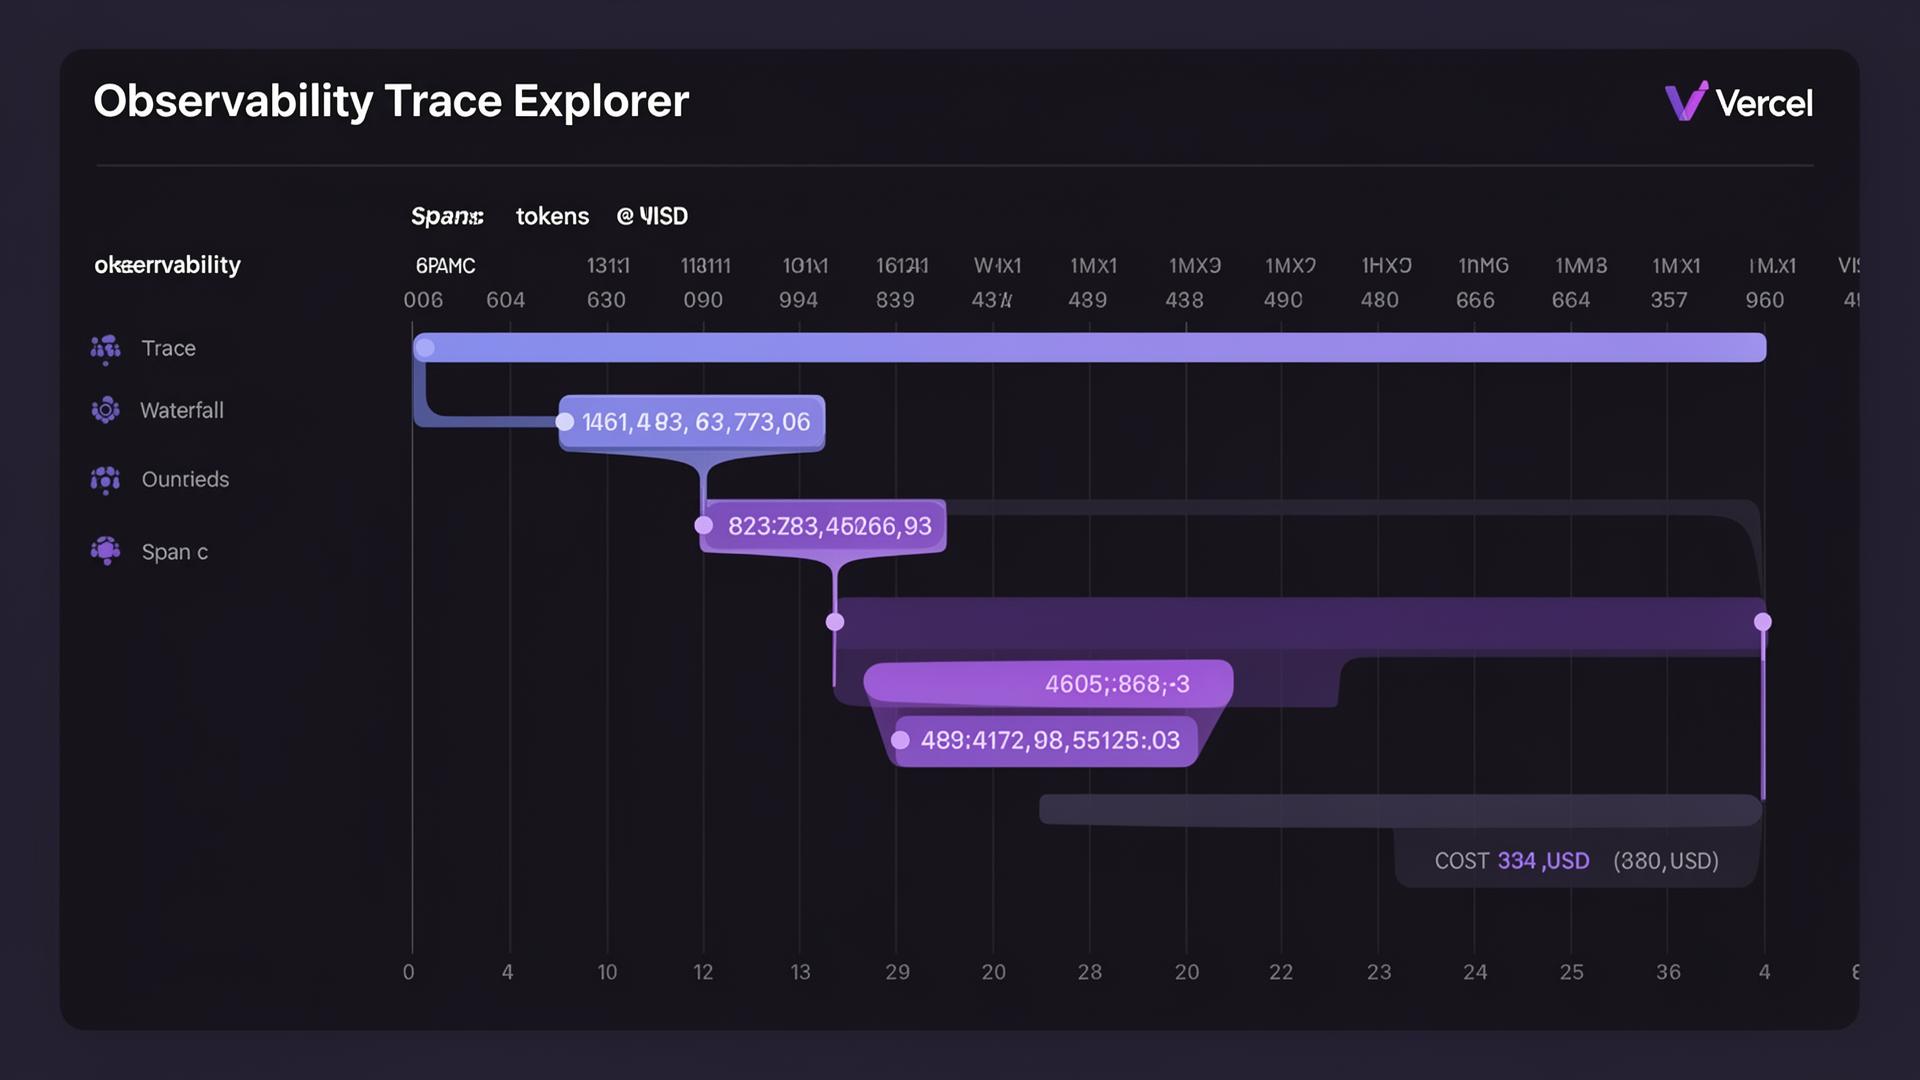Click the Vercel logo icon
This screenshot has width=1920, height=1080.
[1686, 101]
